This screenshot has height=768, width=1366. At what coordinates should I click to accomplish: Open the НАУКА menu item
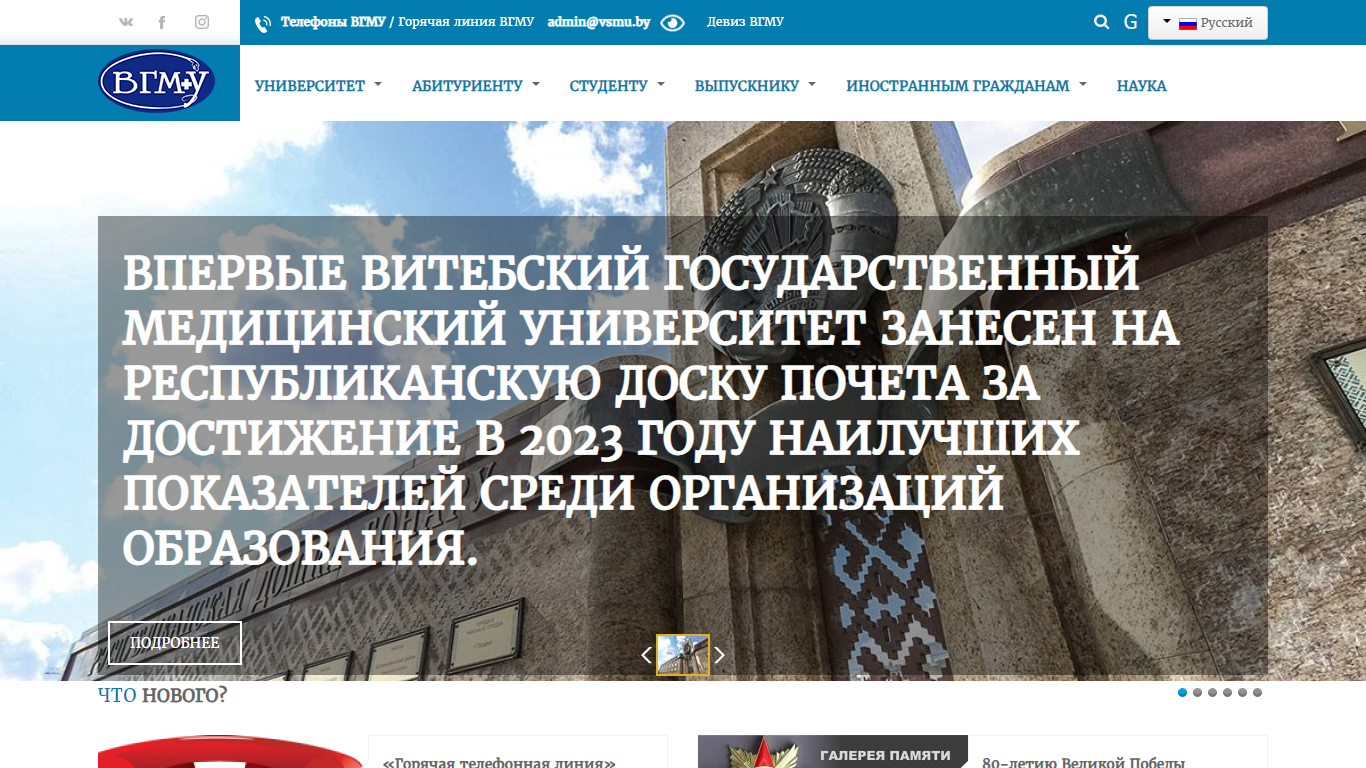pos(1142,86)
